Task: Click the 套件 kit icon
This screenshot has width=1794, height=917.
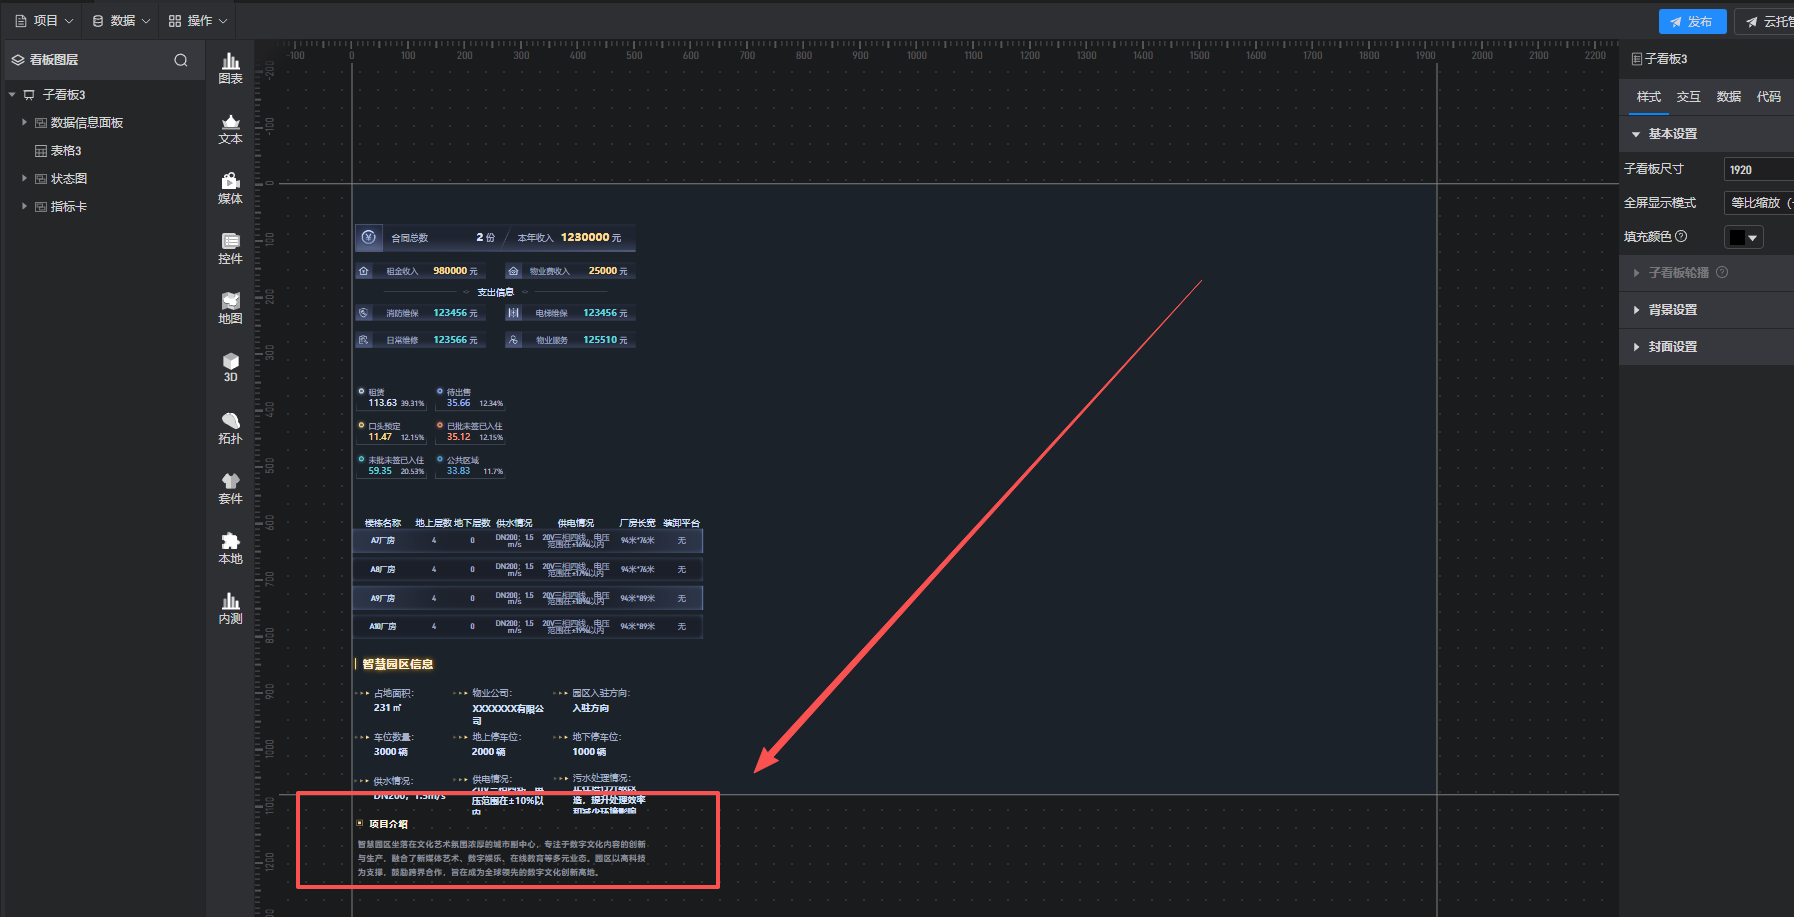Action: click(x=230, y=488)
